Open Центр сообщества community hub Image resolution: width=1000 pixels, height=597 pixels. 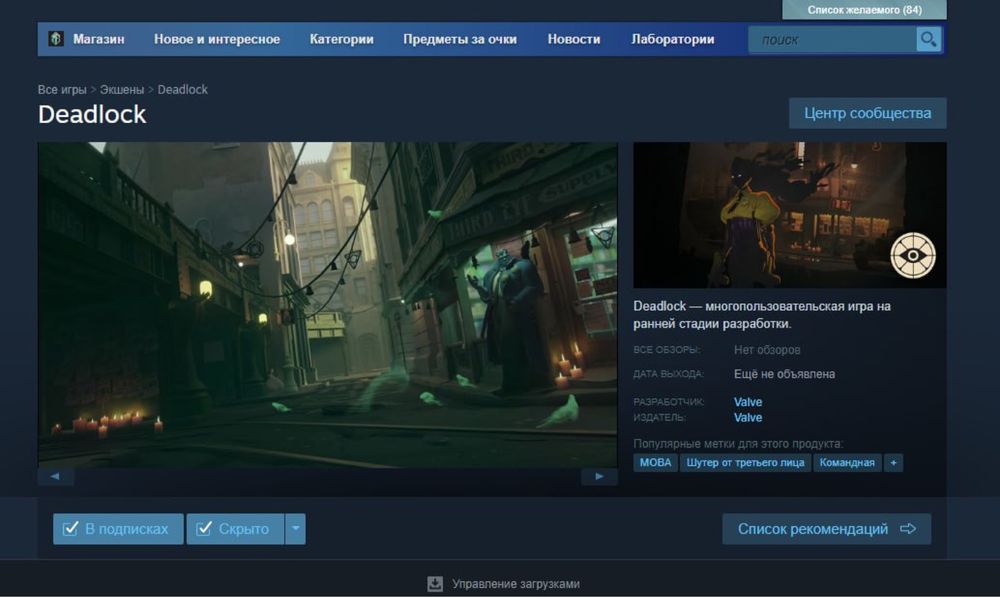(867, 113)
